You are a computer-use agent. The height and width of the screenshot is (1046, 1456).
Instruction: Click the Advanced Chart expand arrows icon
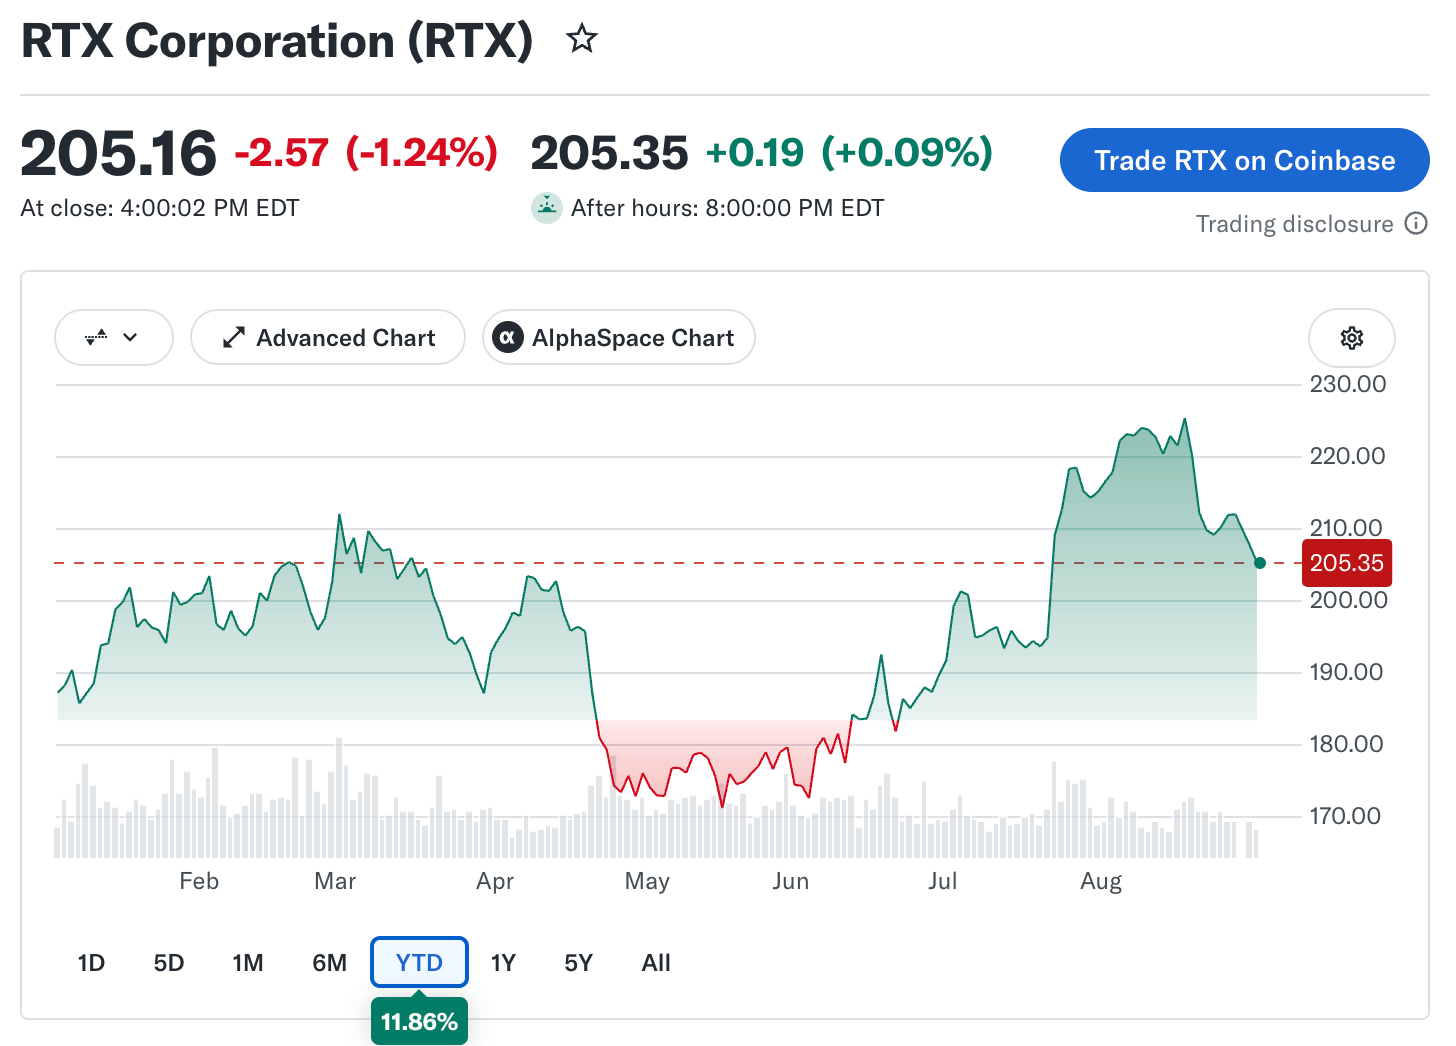[x=234, y=338]
